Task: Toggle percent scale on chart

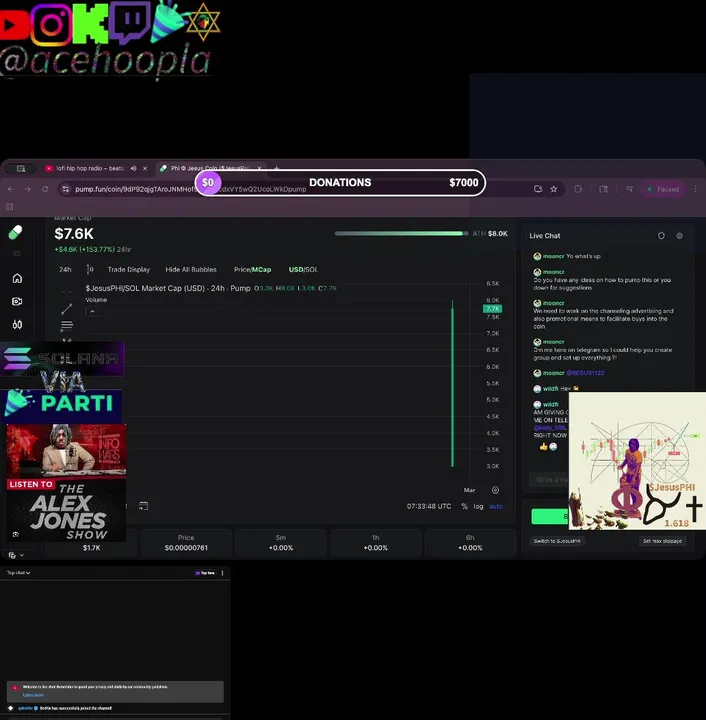Action: (x=464, y=506)
